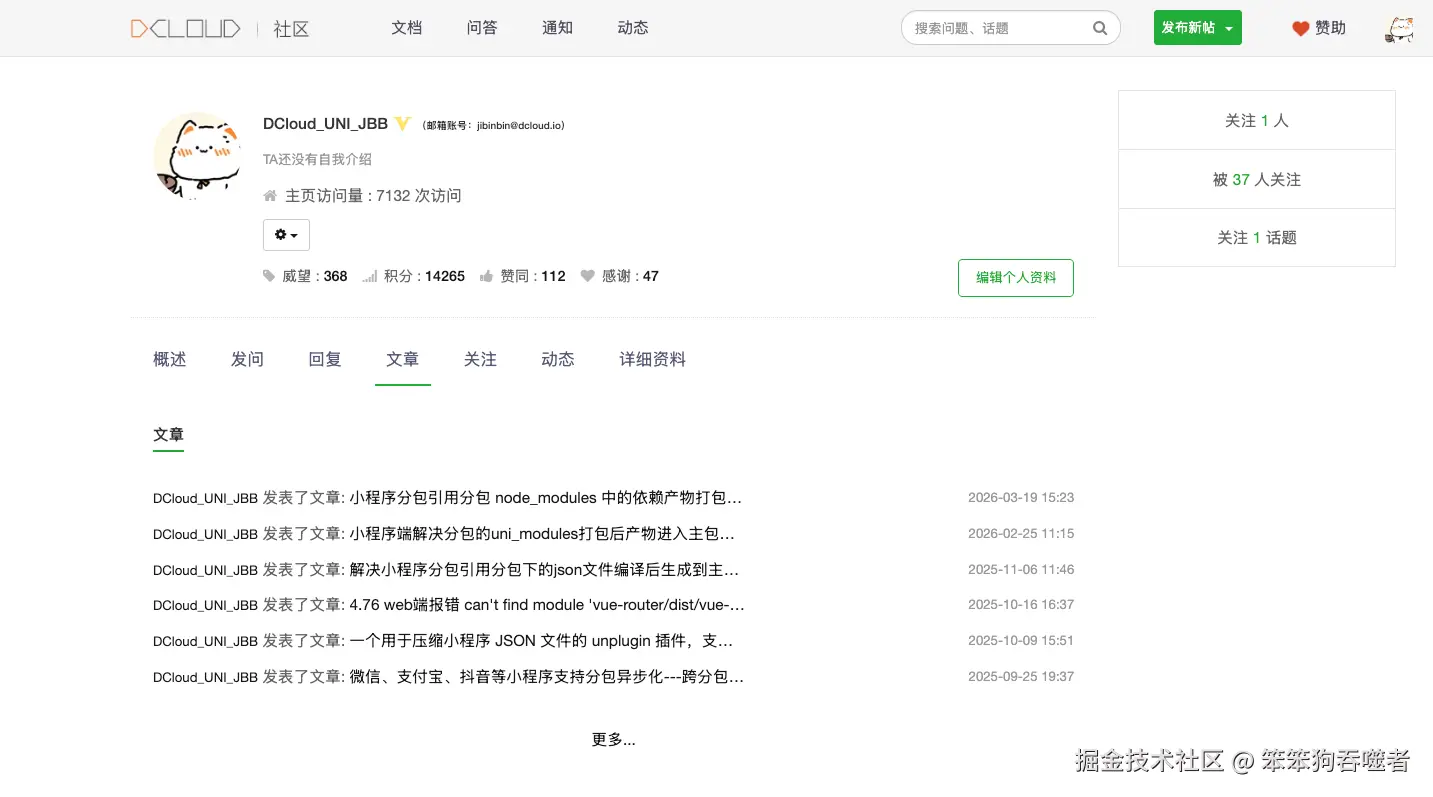The image size is (1433, 797).
Task: Click the search magnifier icon
Action: (1100, 28)
